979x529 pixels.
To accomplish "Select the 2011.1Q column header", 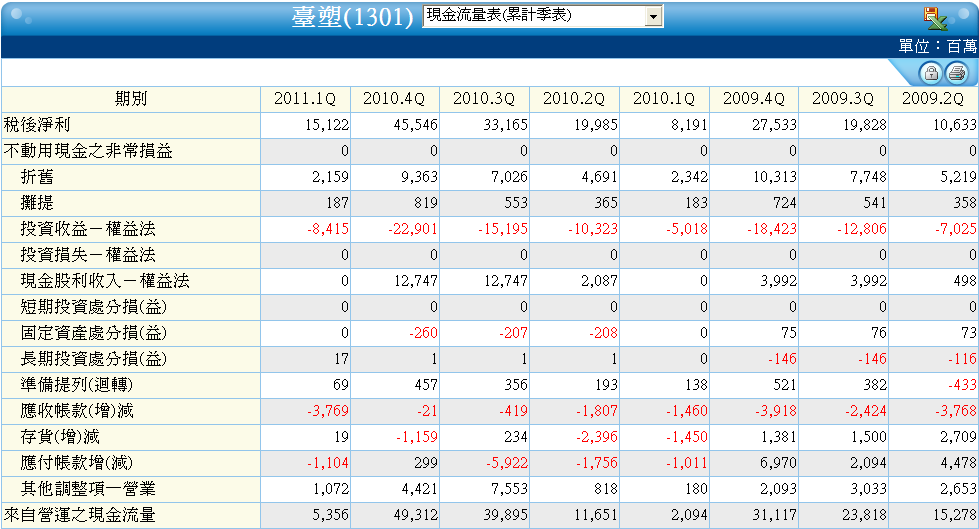I will [305, 99].
